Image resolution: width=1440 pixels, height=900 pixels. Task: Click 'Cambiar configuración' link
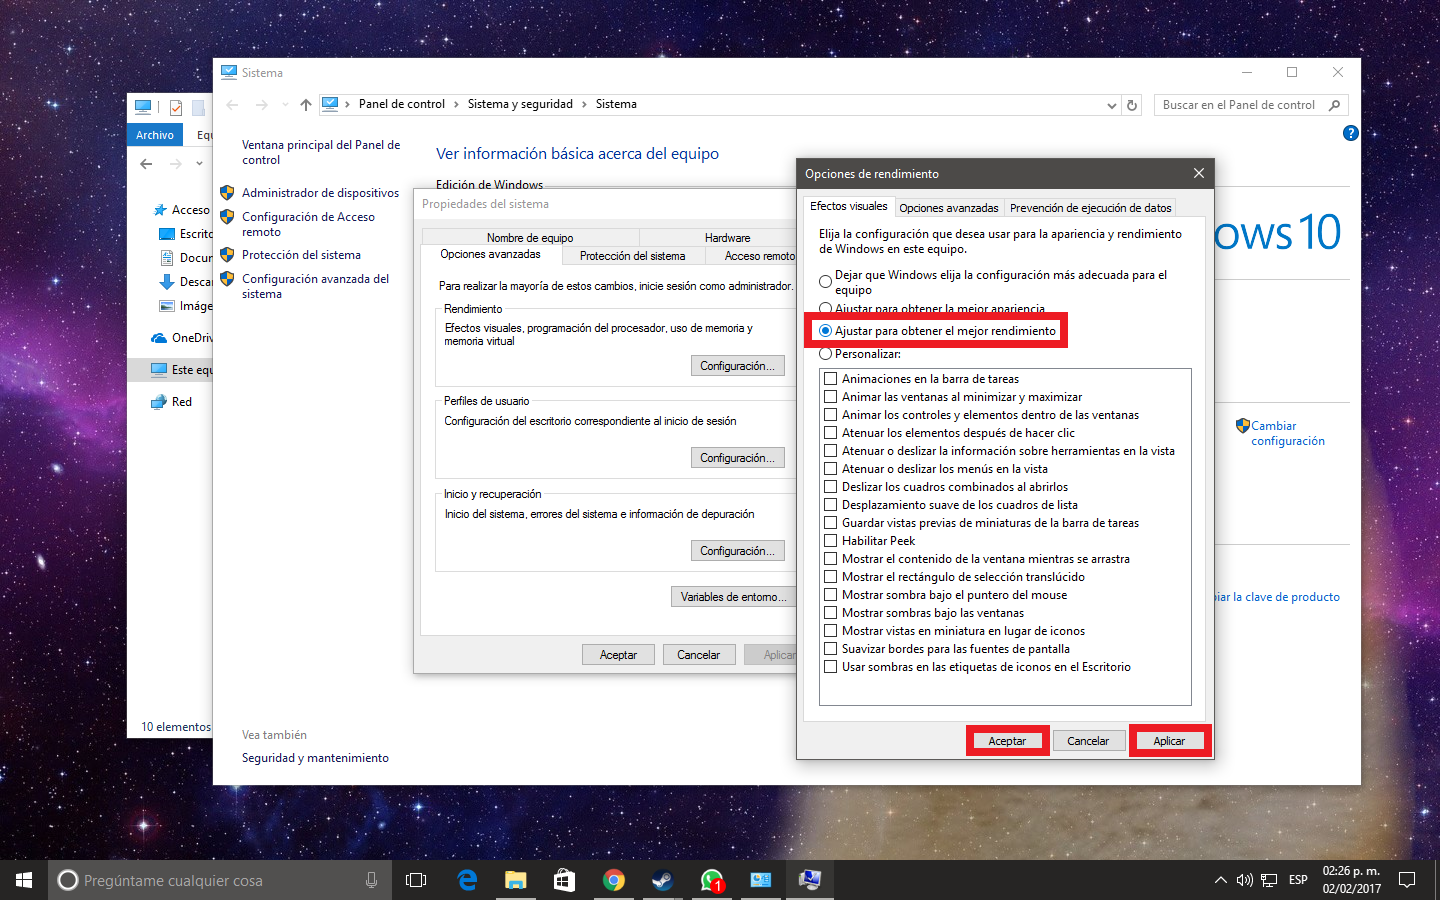[1288, 433]
